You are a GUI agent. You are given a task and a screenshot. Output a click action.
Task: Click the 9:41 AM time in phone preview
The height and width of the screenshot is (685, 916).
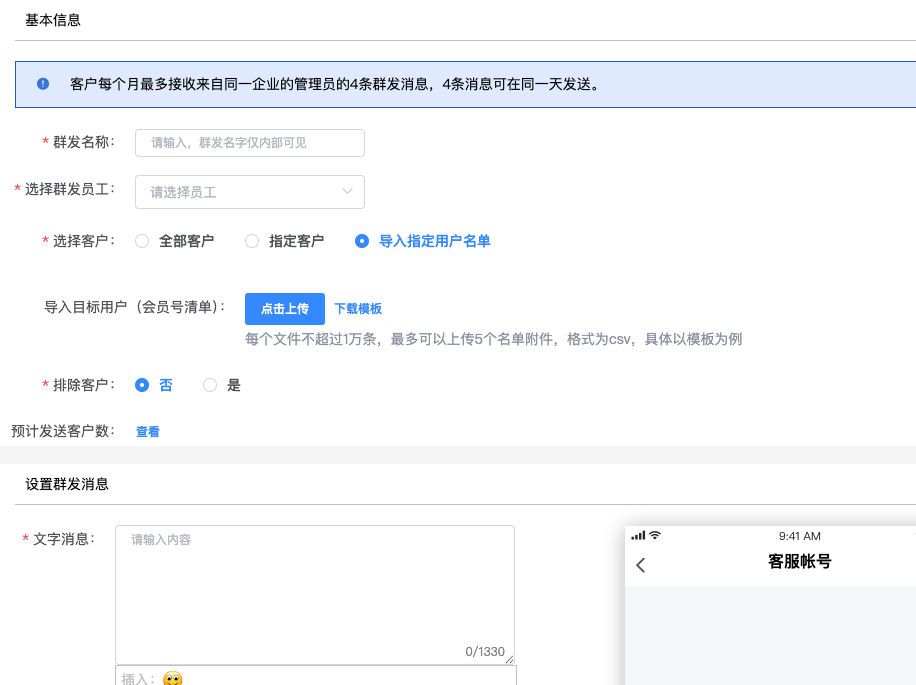[800, 536]
